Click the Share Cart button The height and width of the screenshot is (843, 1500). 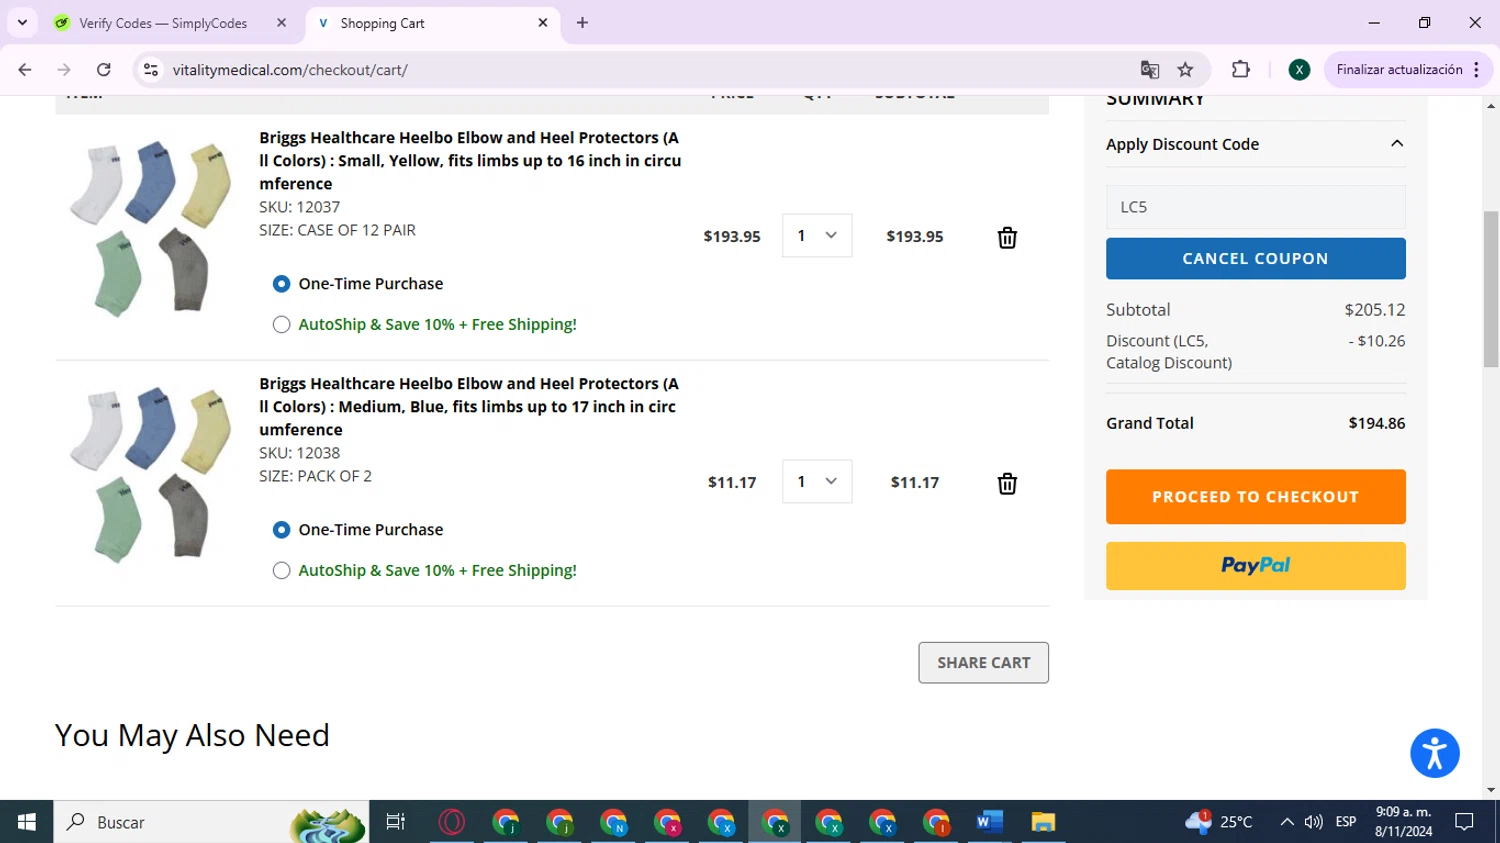point(984,663)
